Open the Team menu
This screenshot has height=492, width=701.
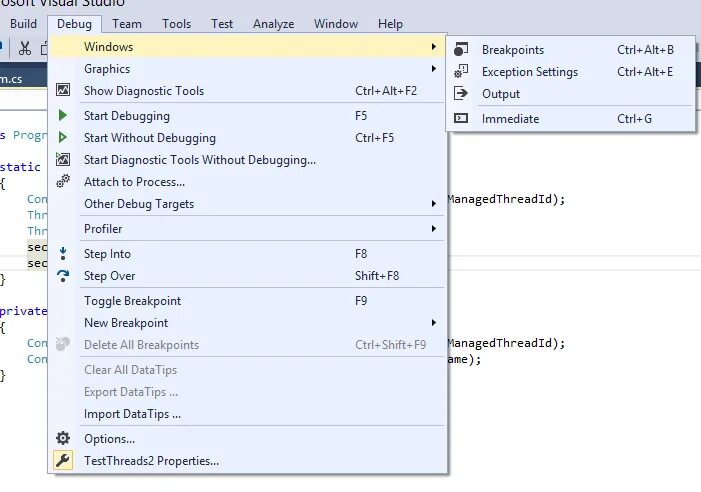[127, 24]
